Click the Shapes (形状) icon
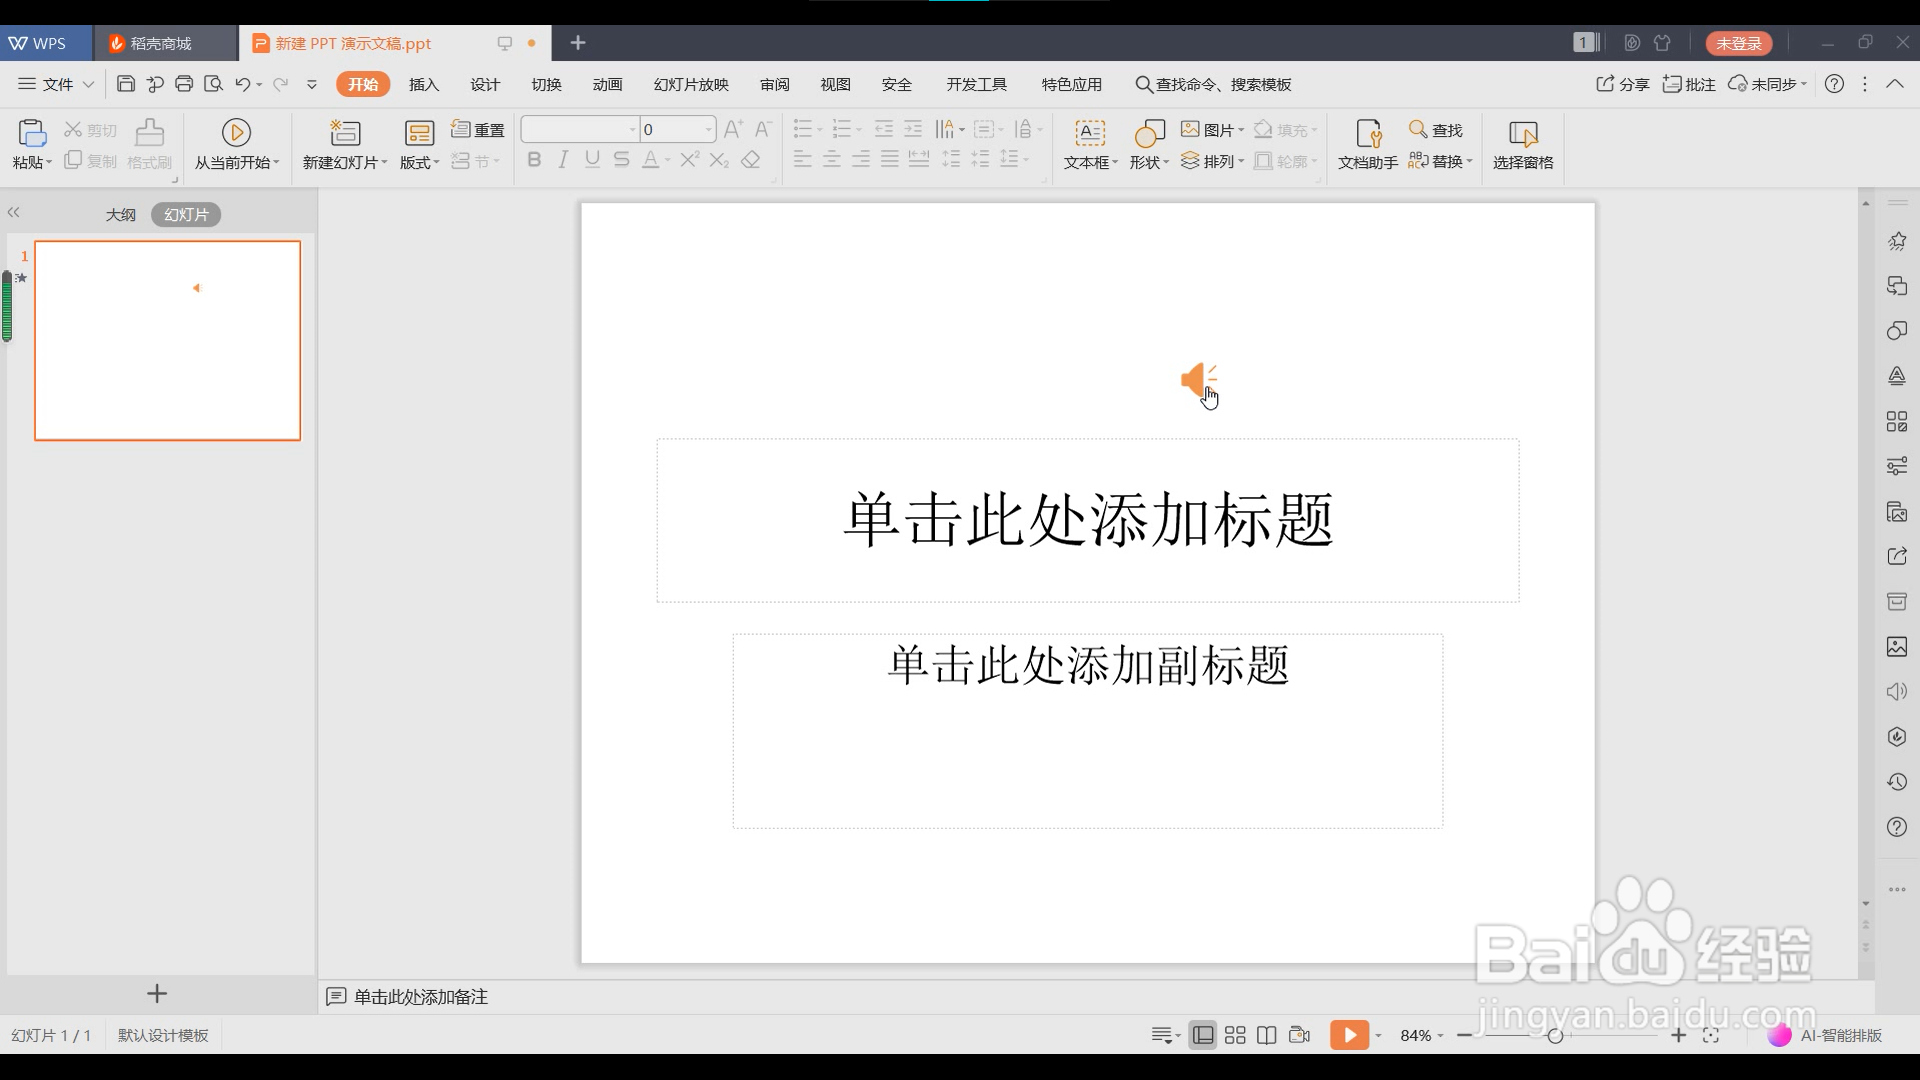This screenshot has height=1080, width=1920. [x=1149, y=133]
